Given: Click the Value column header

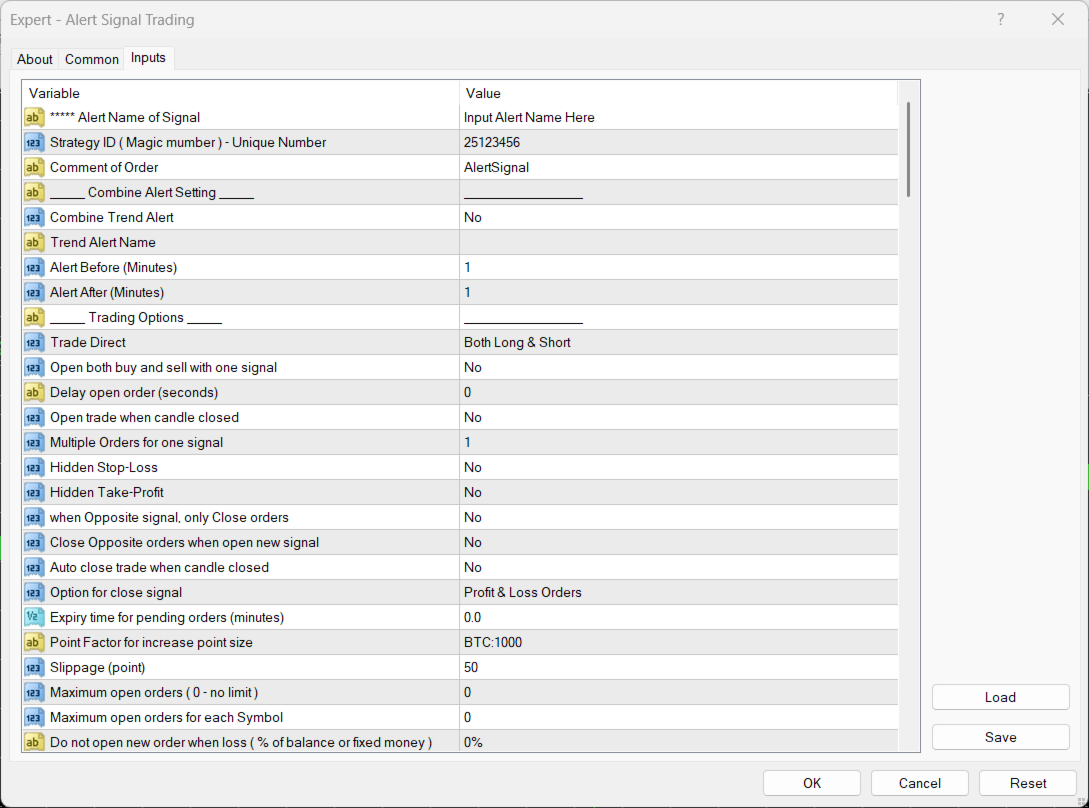Looking at the screenshot, I should [679, 93].
